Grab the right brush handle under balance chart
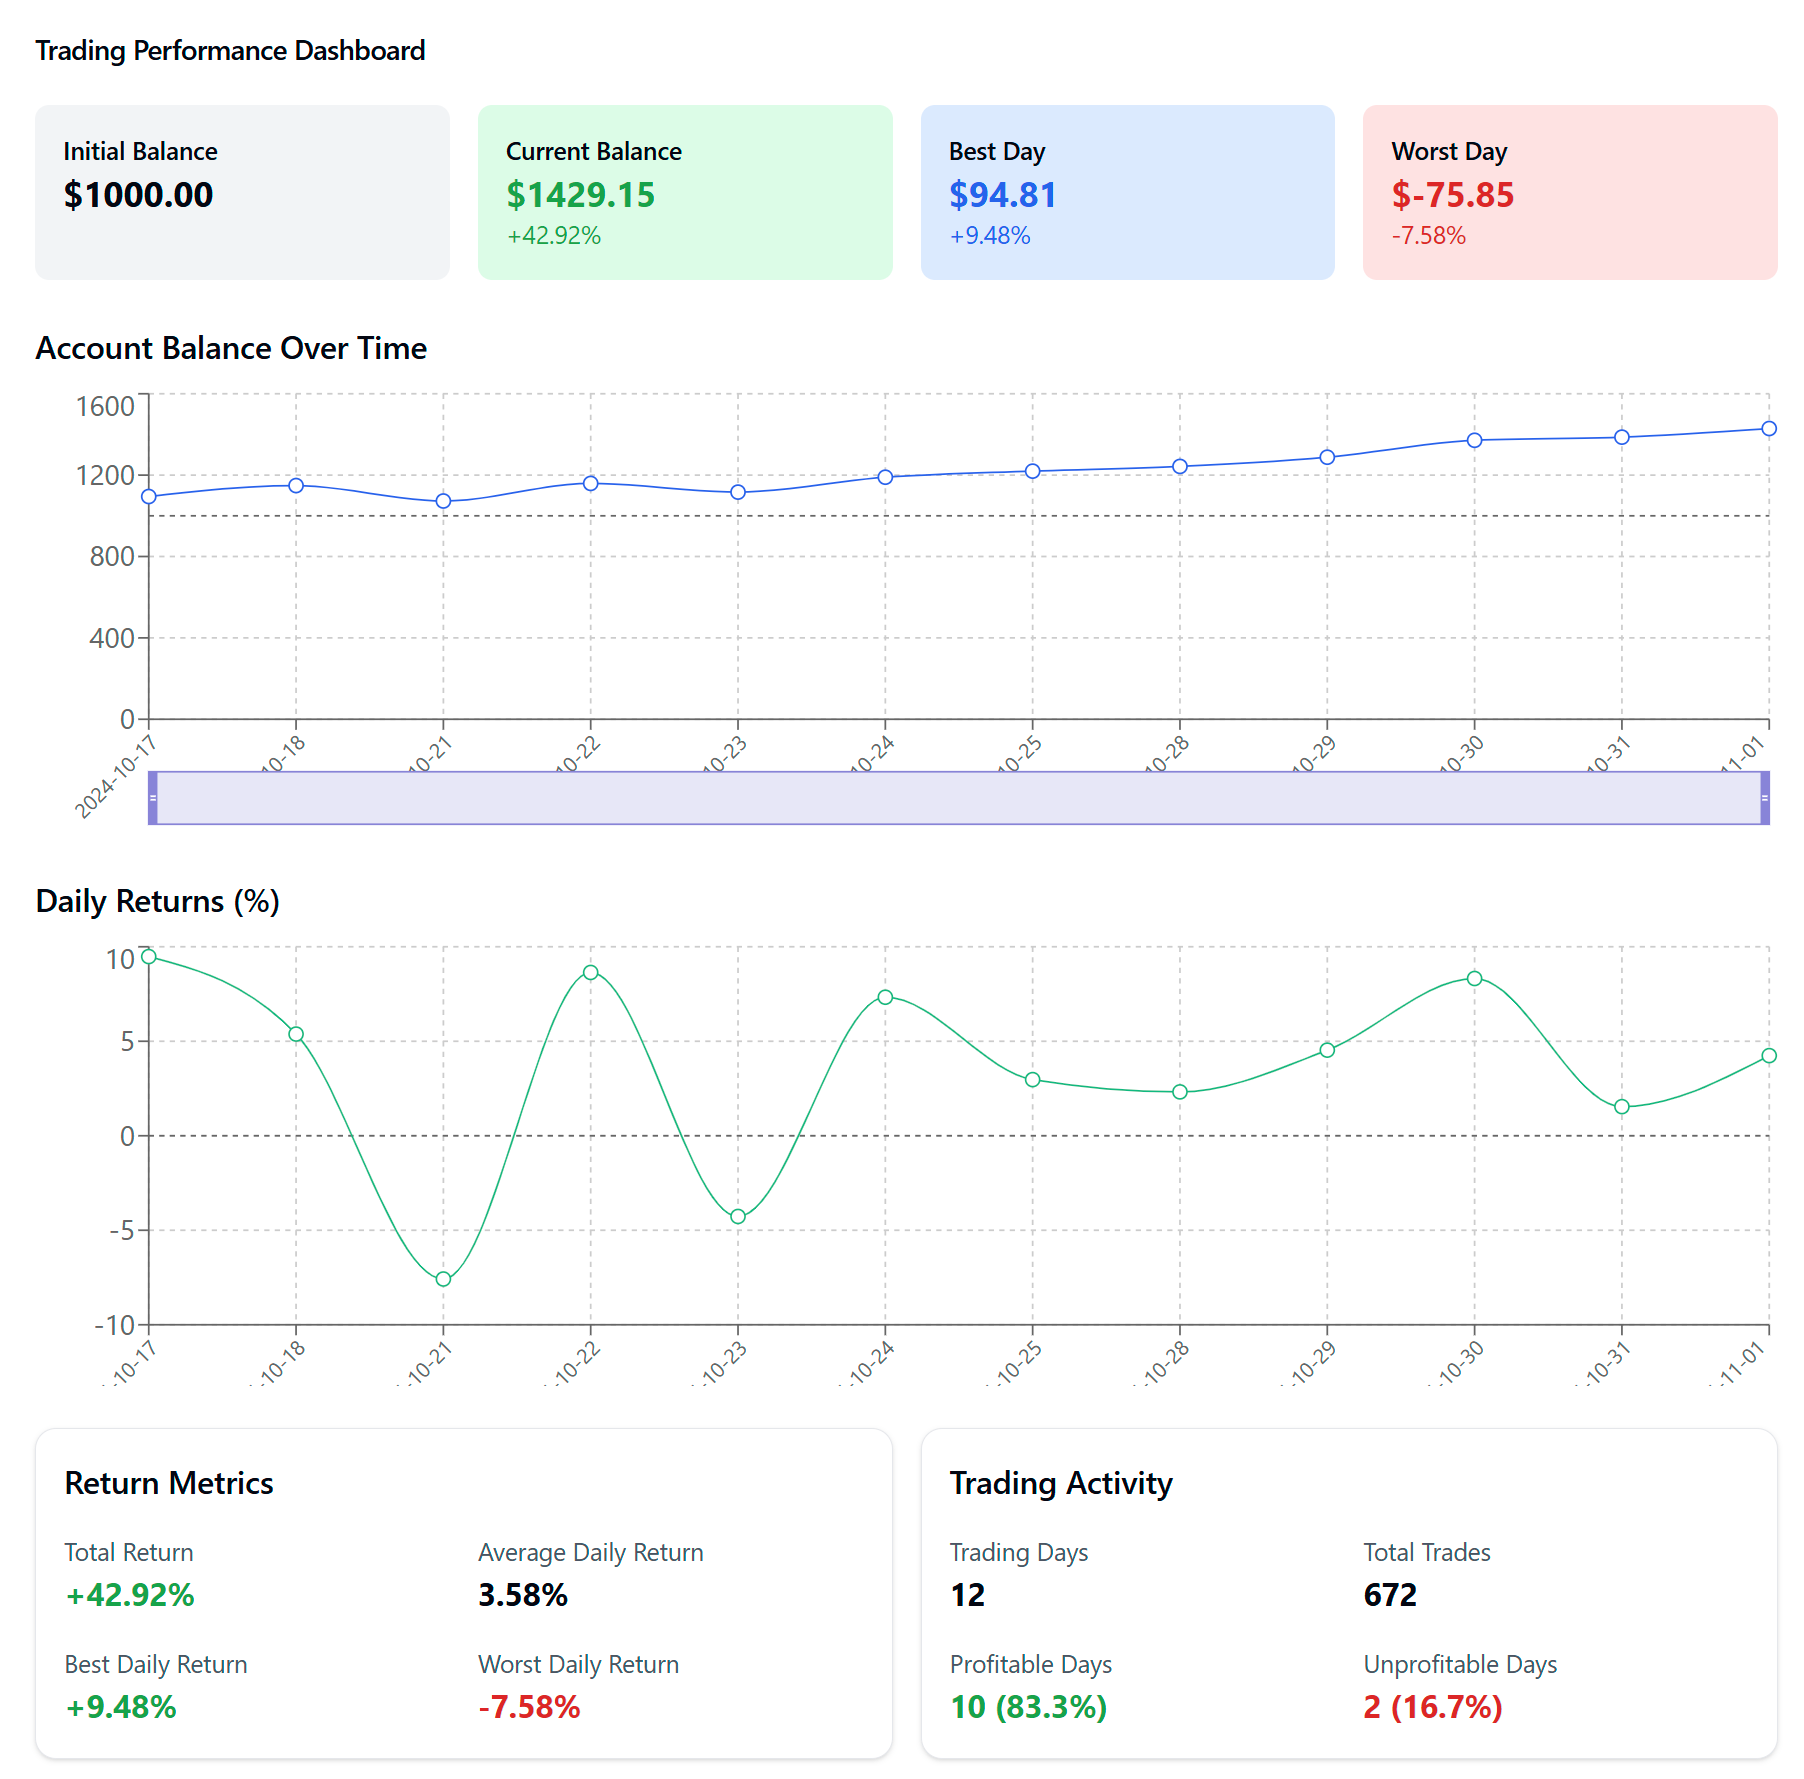 tap(1765, 798)
